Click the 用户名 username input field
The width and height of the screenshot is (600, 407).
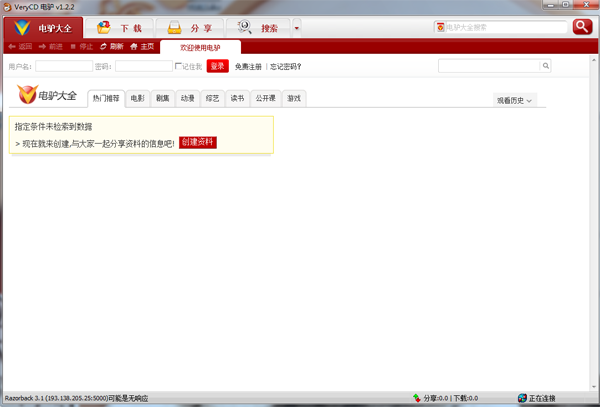(63, 67)
